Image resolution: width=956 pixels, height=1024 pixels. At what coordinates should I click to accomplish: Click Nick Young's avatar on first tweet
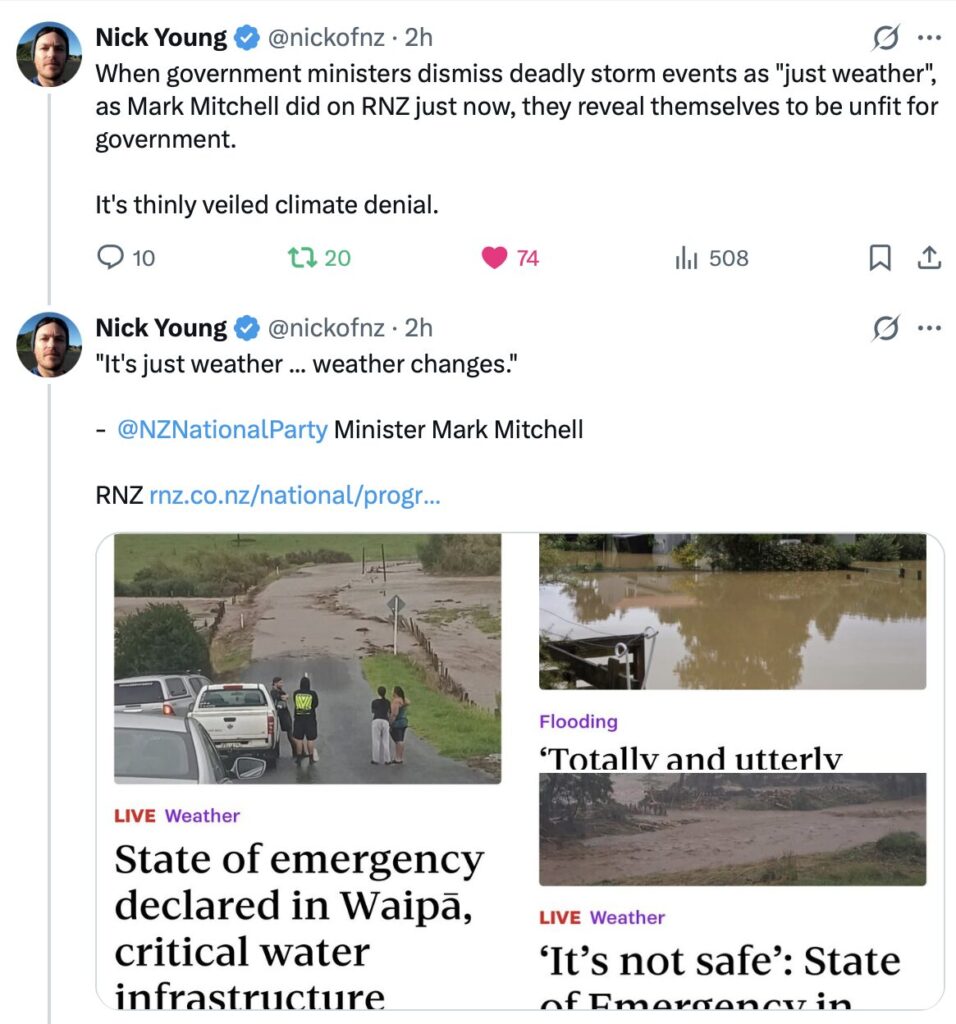click(x=49, y=54)
